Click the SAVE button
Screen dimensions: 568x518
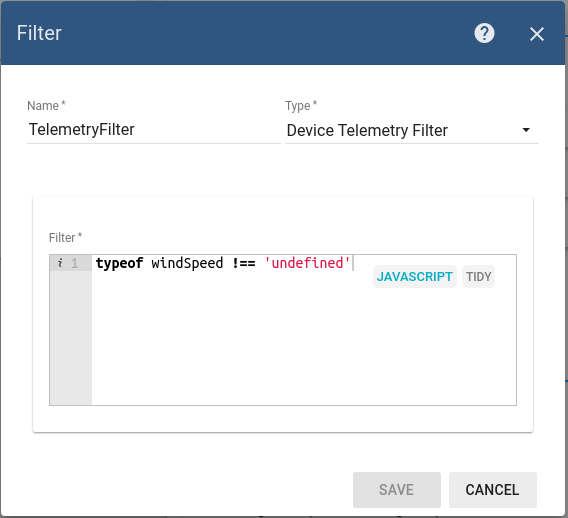[397, 490]
